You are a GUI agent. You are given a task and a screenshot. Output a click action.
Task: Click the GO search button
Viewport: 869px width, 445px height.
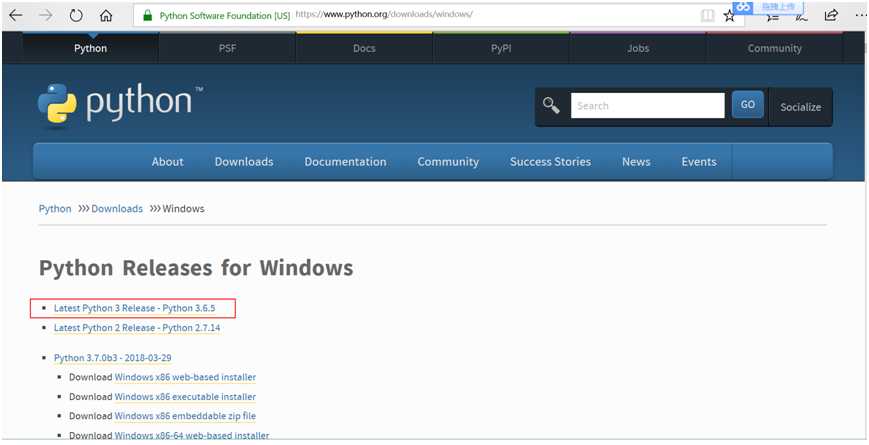(748, 105)
